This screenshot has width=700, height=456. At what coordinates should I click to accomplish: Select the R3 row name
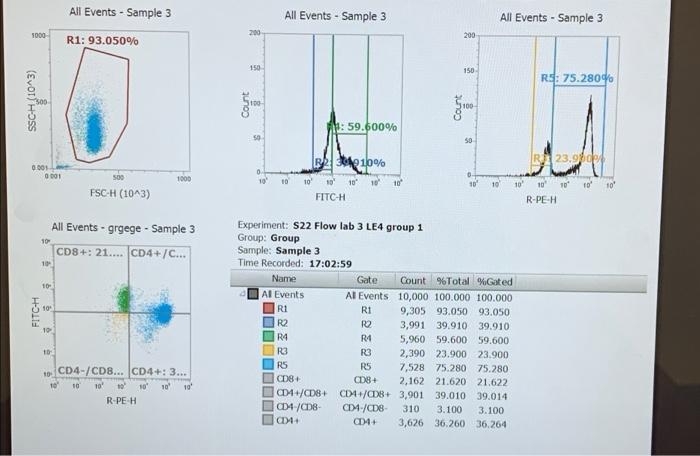click(283, 351)
